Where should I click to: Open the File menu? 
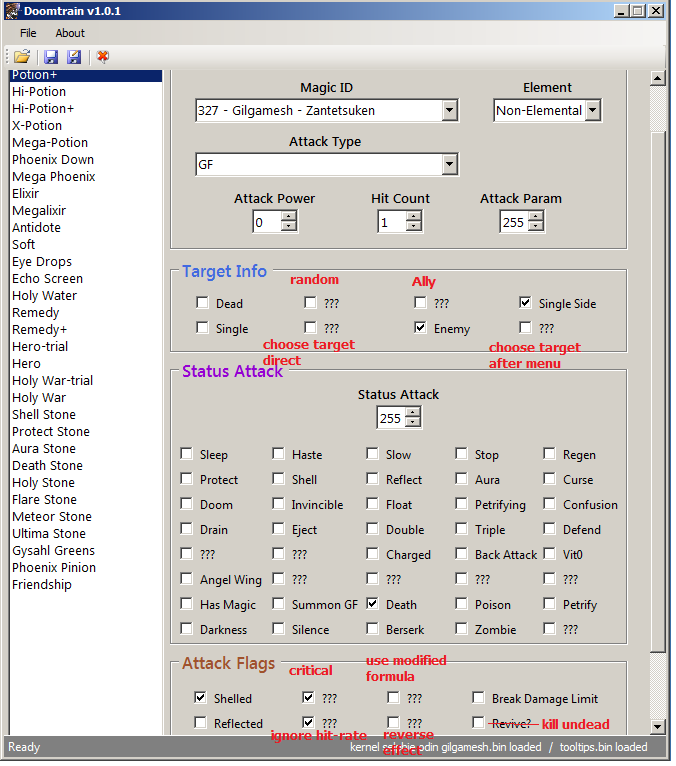[x=28, y=33]
